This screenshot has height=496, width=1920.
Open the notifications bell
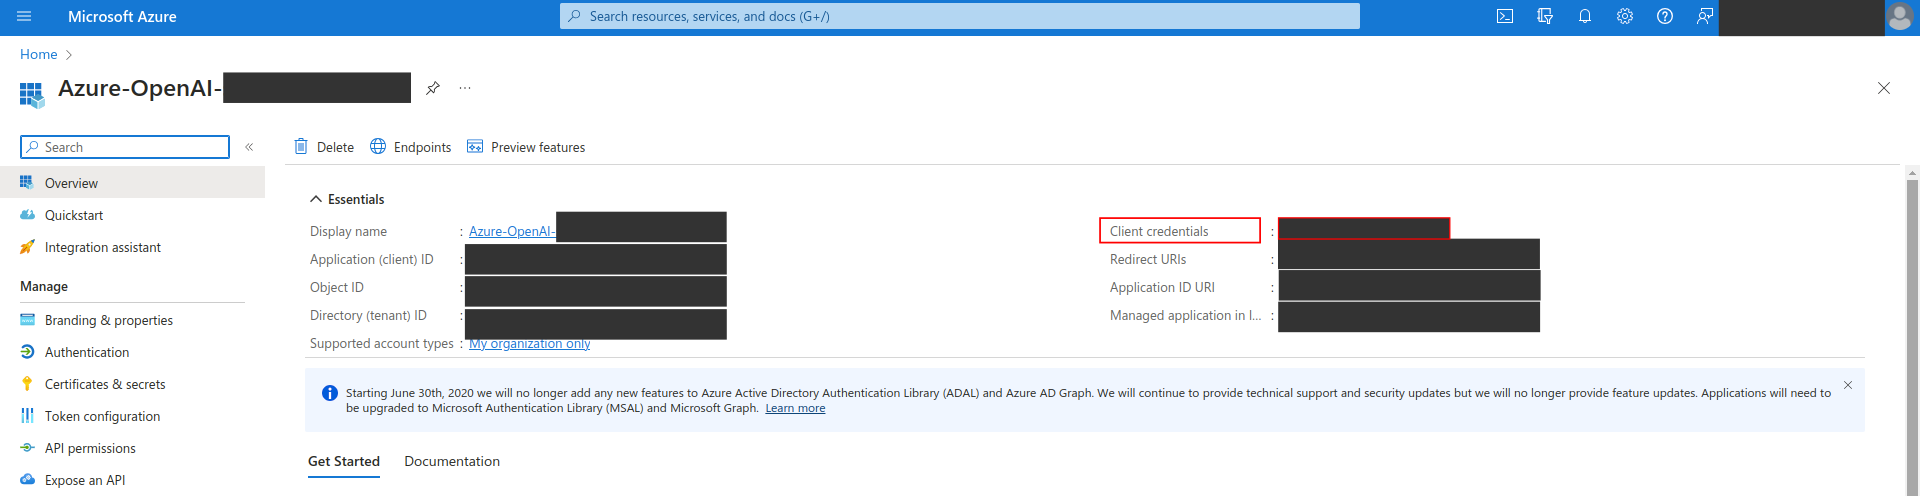coord(1584,16)
